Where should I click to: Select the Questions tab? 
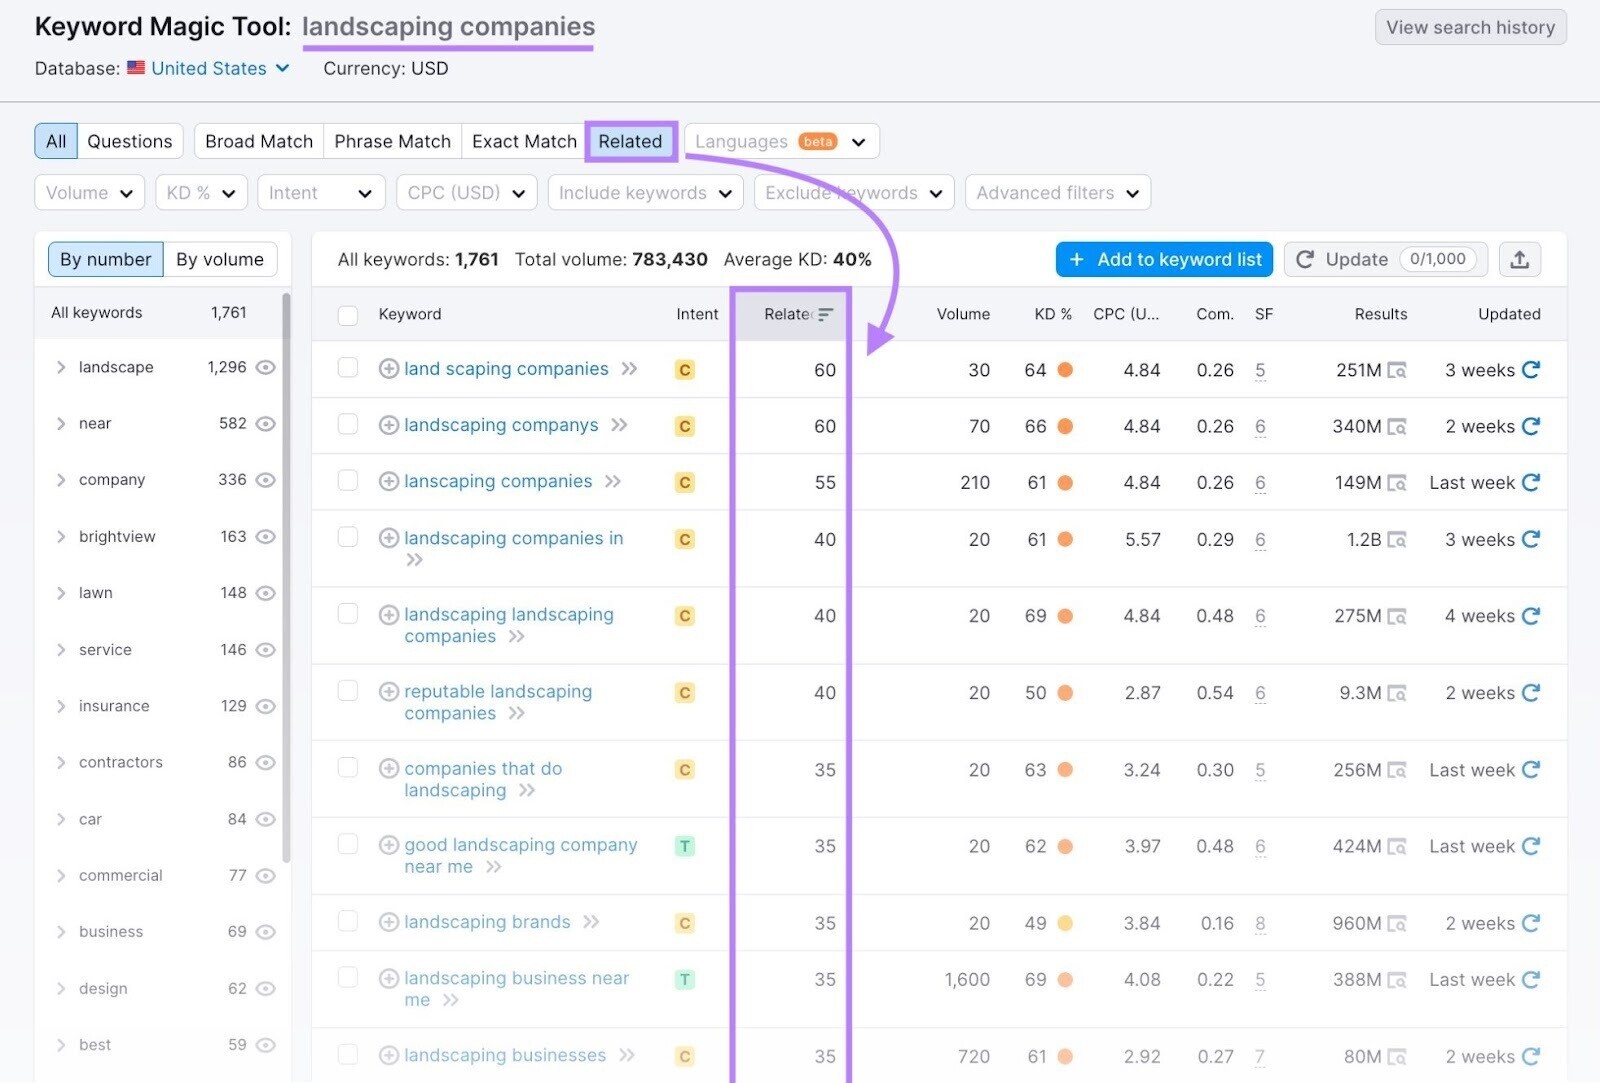(x=130, y=141)
